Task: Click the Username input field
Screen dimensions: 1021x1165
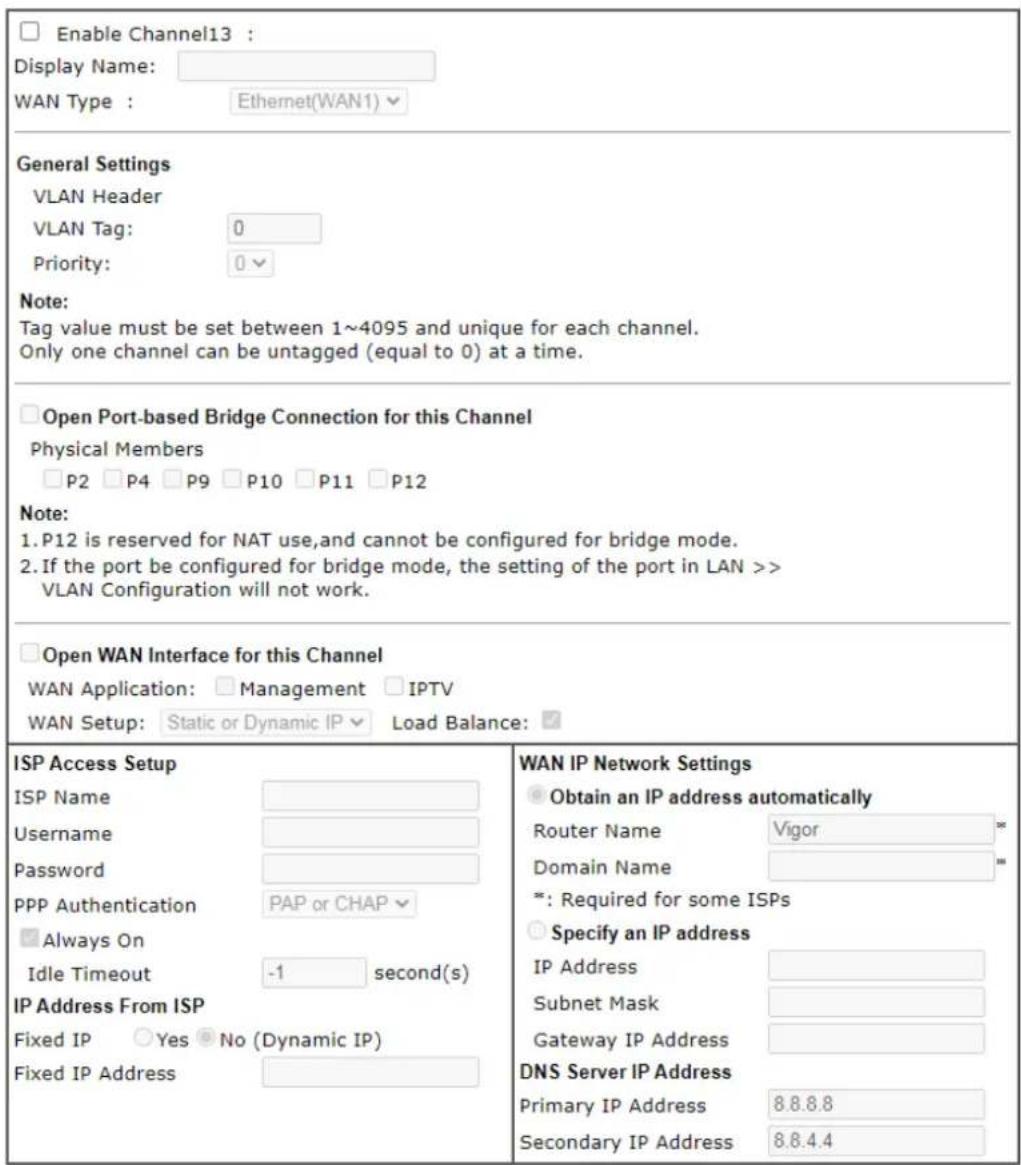Action: 370,832
